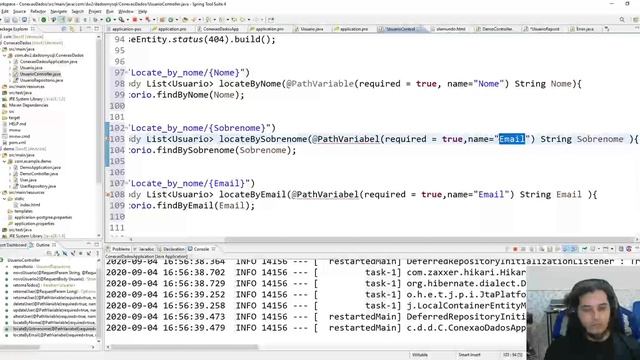Minimize the Package Explorer panel
Screen dimensions: 640x360
pyautogui.click(x=89, y=29)
